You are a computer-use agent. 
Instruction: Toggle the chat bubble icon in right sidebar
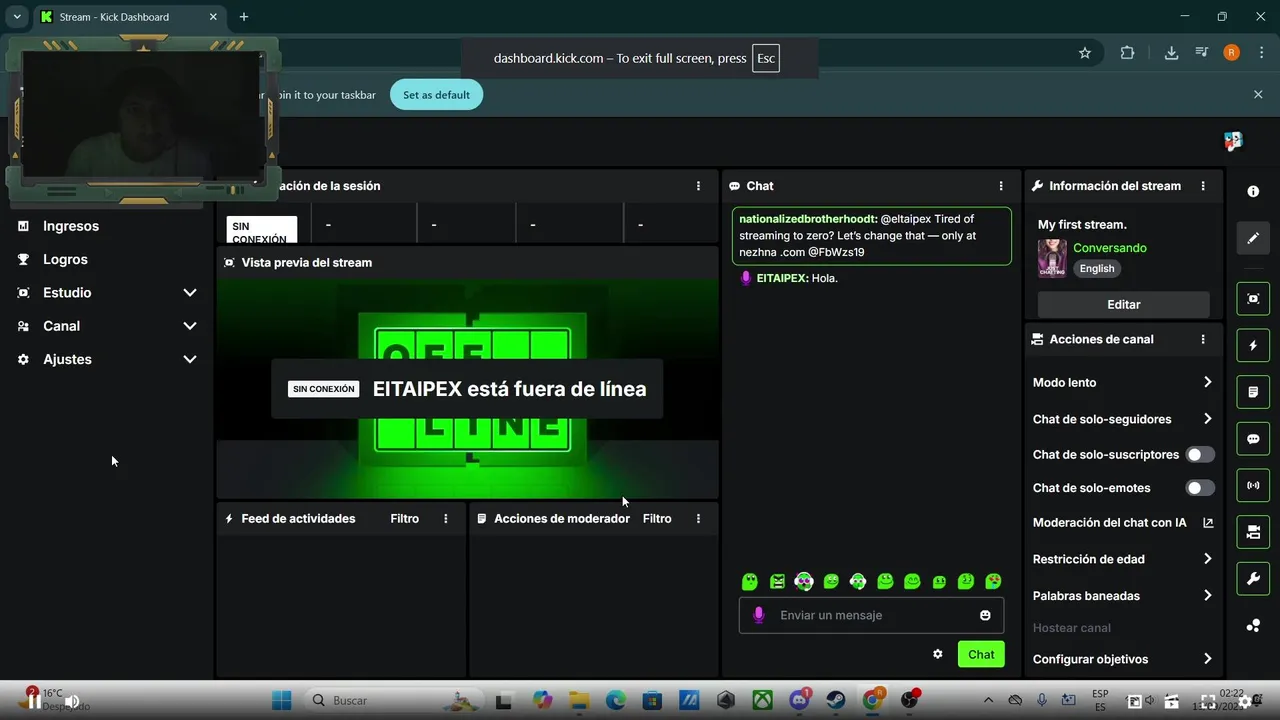click(x=1253, y=439)
